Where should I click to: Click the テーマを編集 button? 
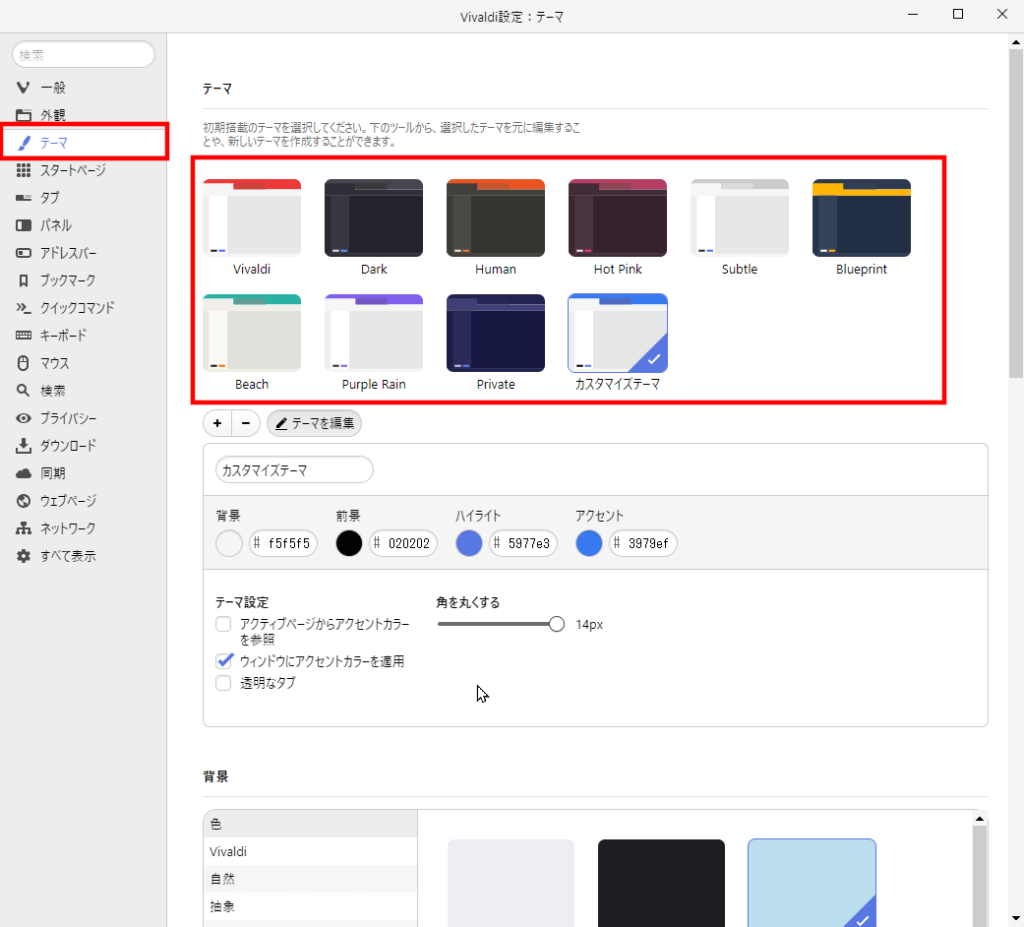314,423
